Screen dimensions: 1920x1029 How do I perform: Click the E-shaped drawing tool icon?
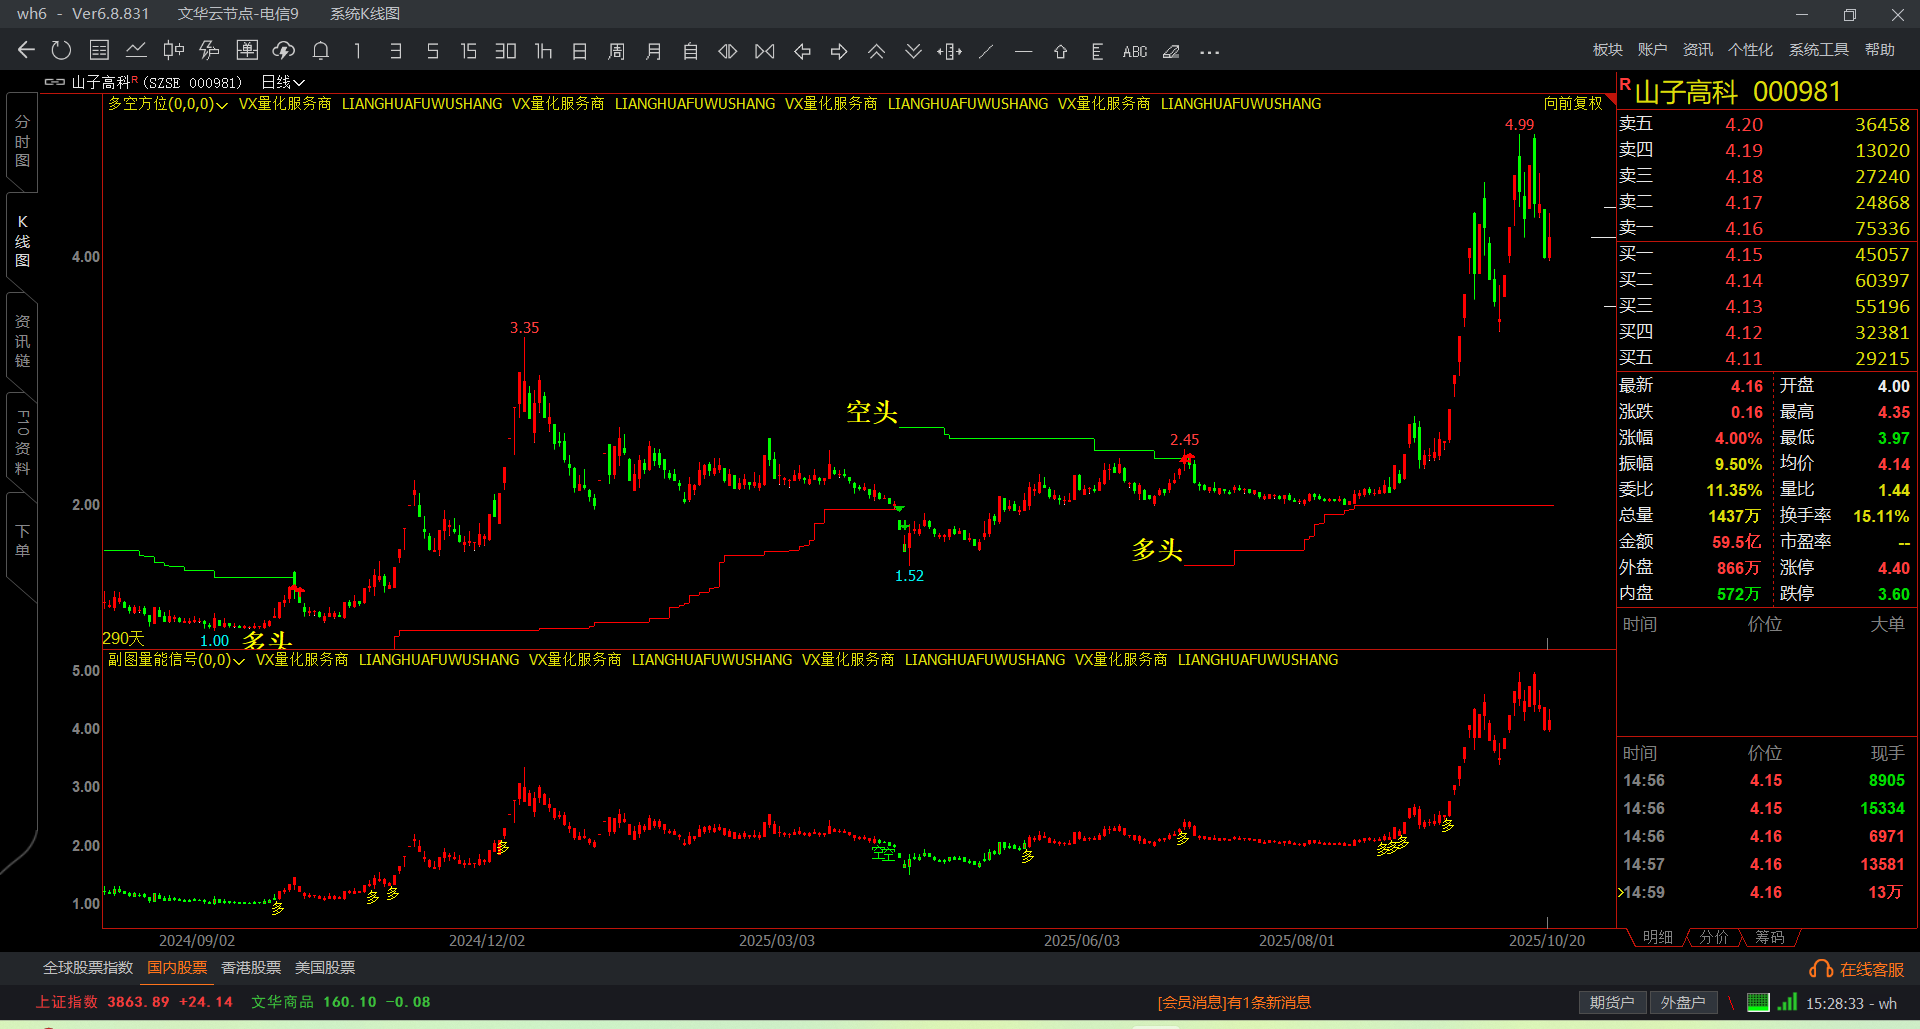1097,51
